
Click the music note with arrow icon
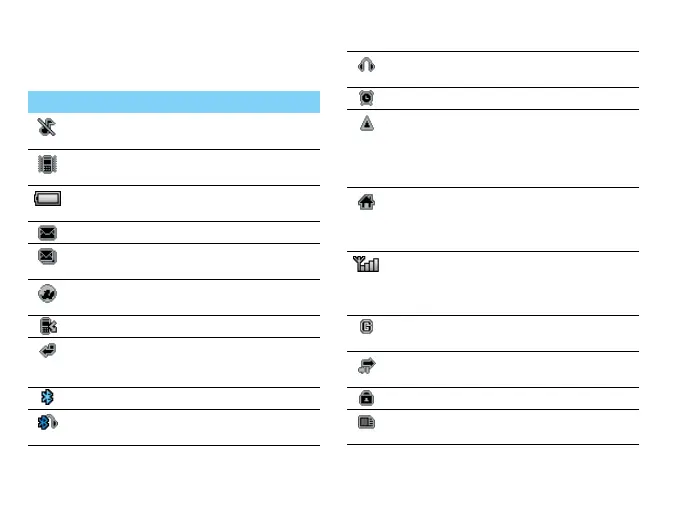tap(367, 366)
